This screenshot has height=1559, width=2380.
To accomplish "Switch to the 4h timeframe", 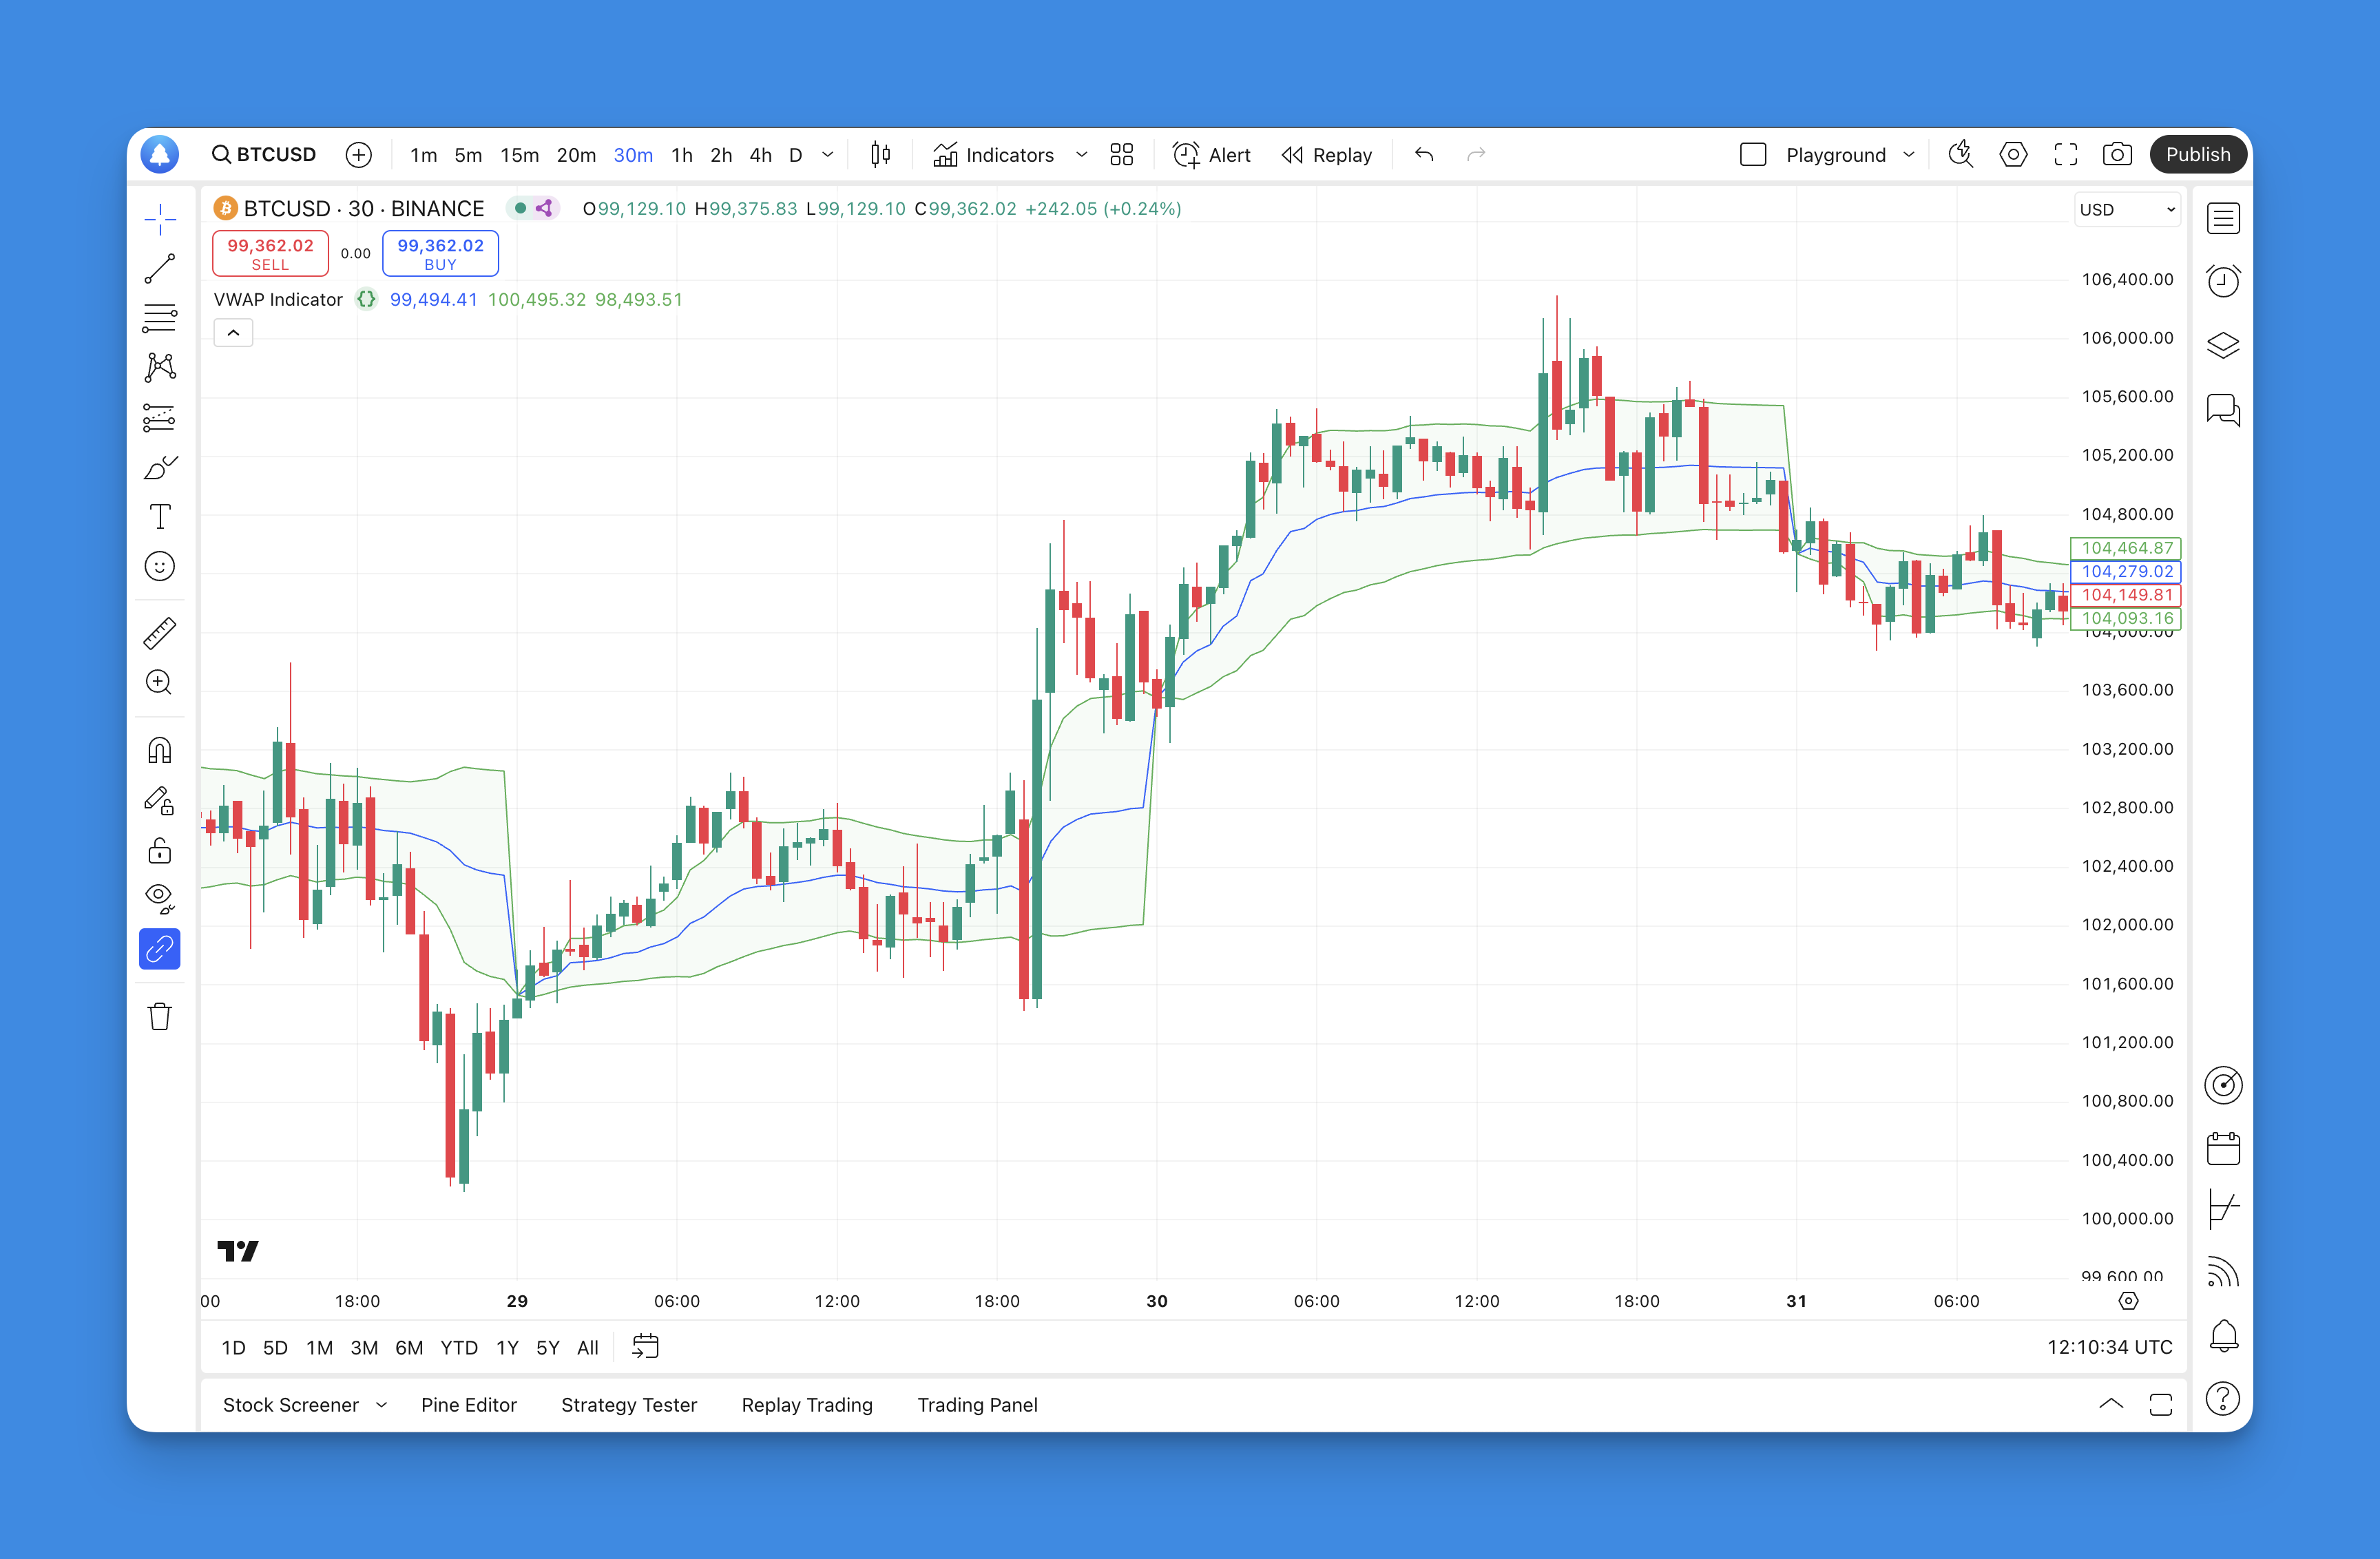I will [761, 155].
